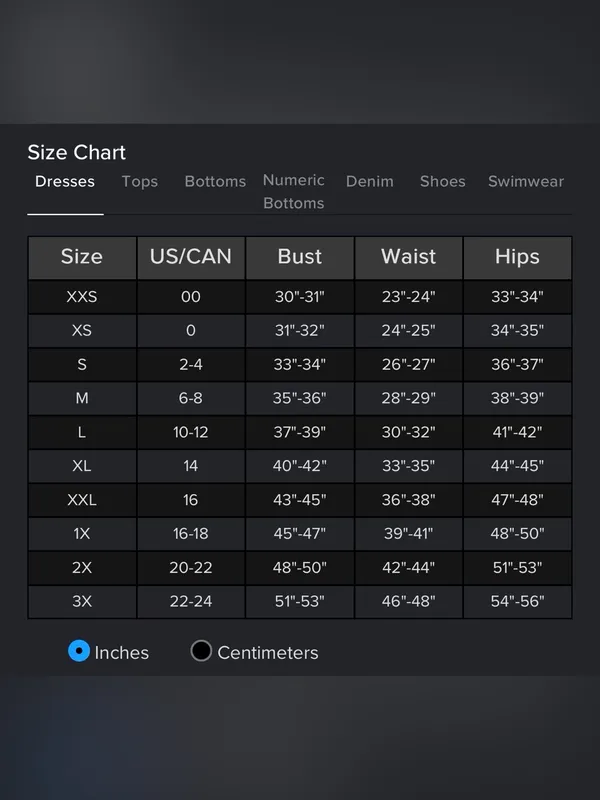
Task: Click the waist measurement 23"-24"
Action: (x=409, y=297)
